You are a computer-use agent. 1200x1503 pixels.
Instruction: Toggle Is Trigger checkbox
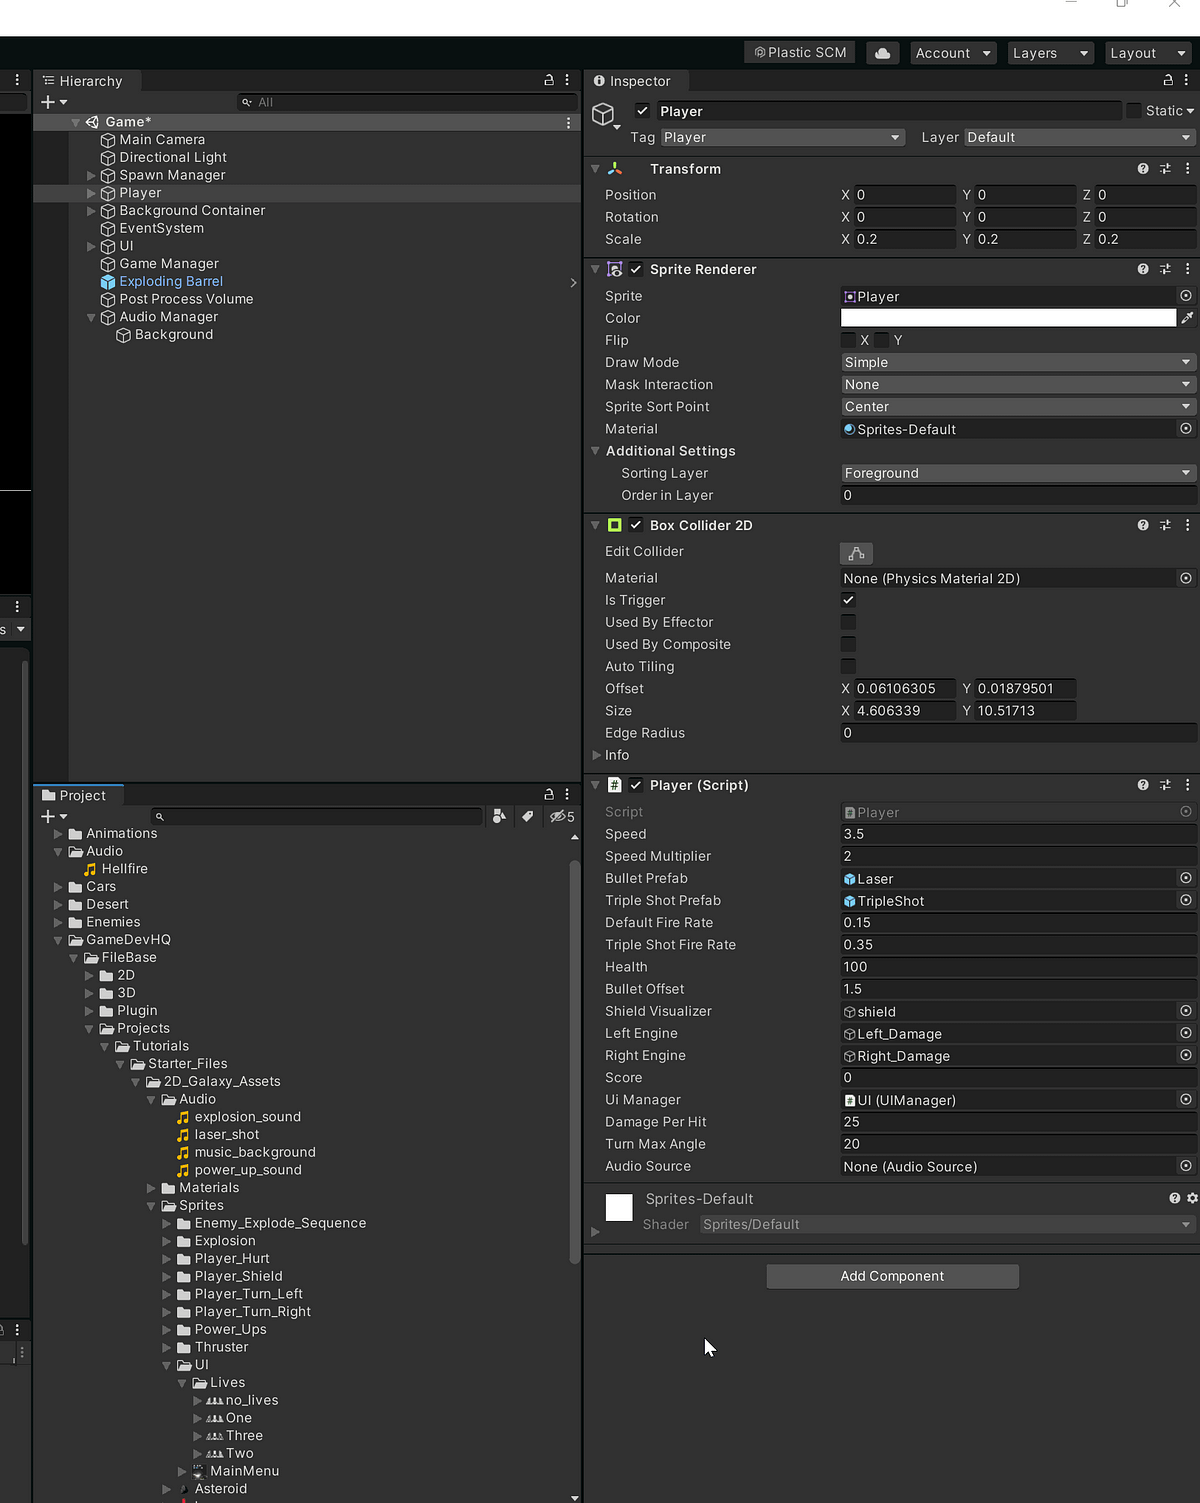tap(848, 600)
